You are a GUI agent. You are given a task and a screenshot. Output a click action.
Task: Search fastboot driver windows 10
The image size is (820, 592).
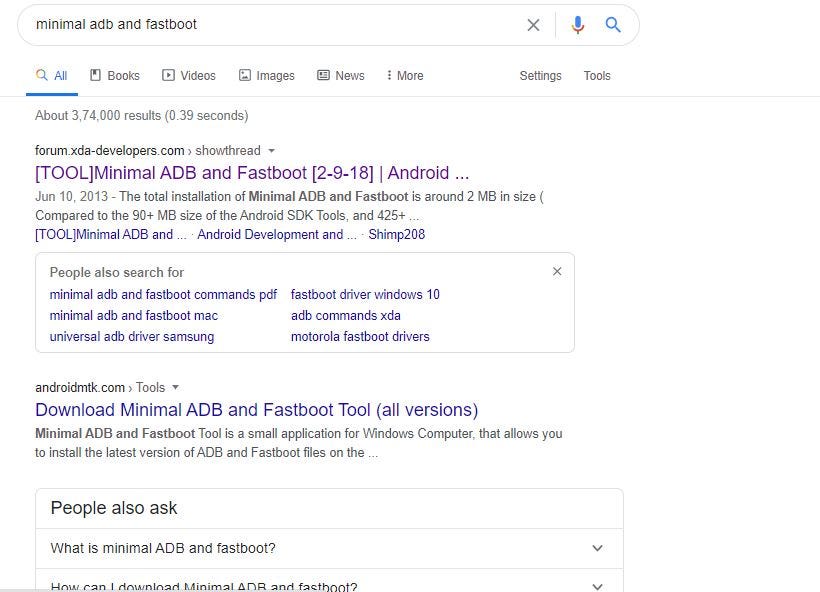point(365,294)
